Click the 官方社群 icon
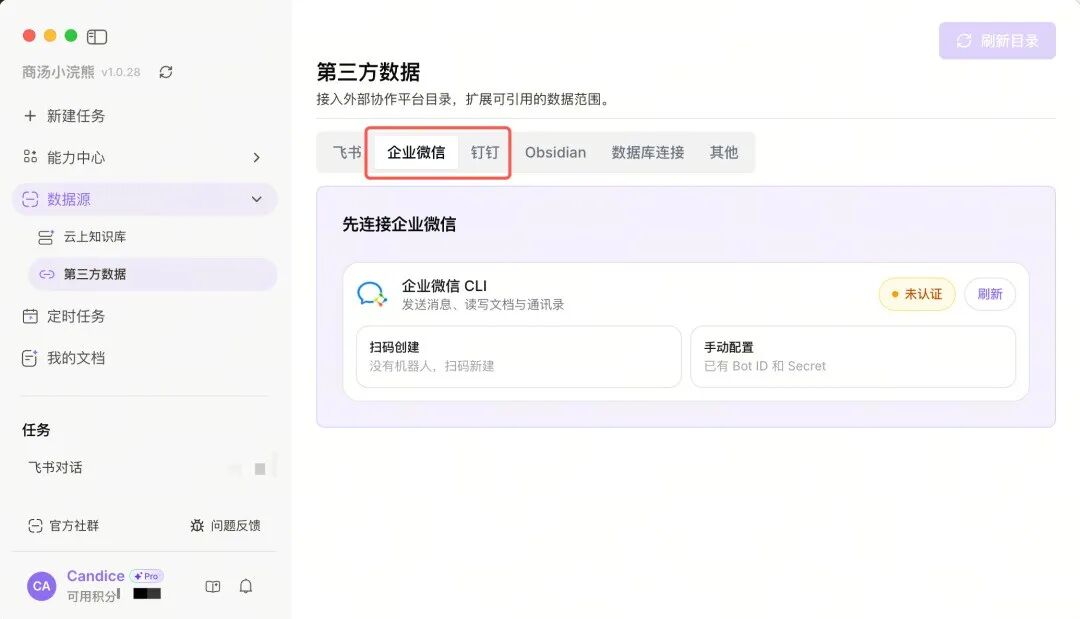1080x619 pixels. click(35, 526)
